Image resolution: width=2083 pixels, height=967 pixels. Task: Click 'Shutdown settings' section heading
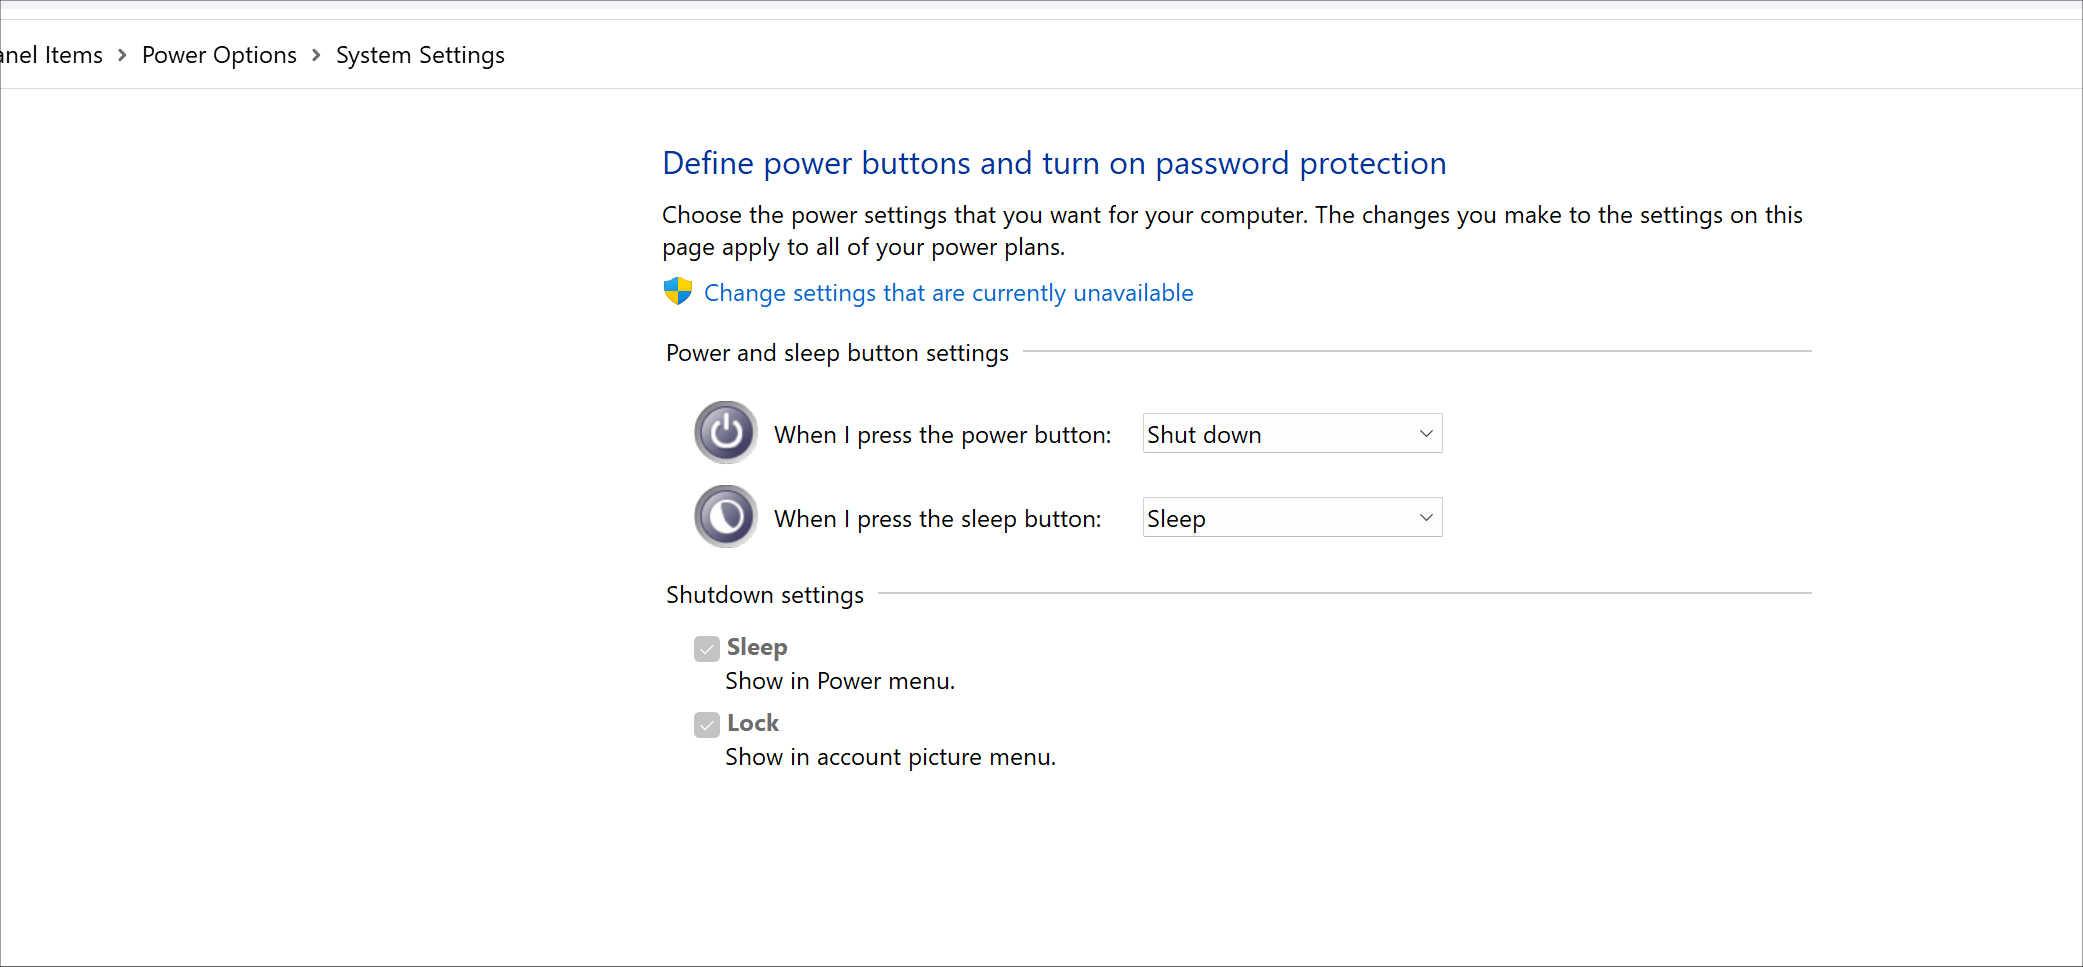pos(764,595)
